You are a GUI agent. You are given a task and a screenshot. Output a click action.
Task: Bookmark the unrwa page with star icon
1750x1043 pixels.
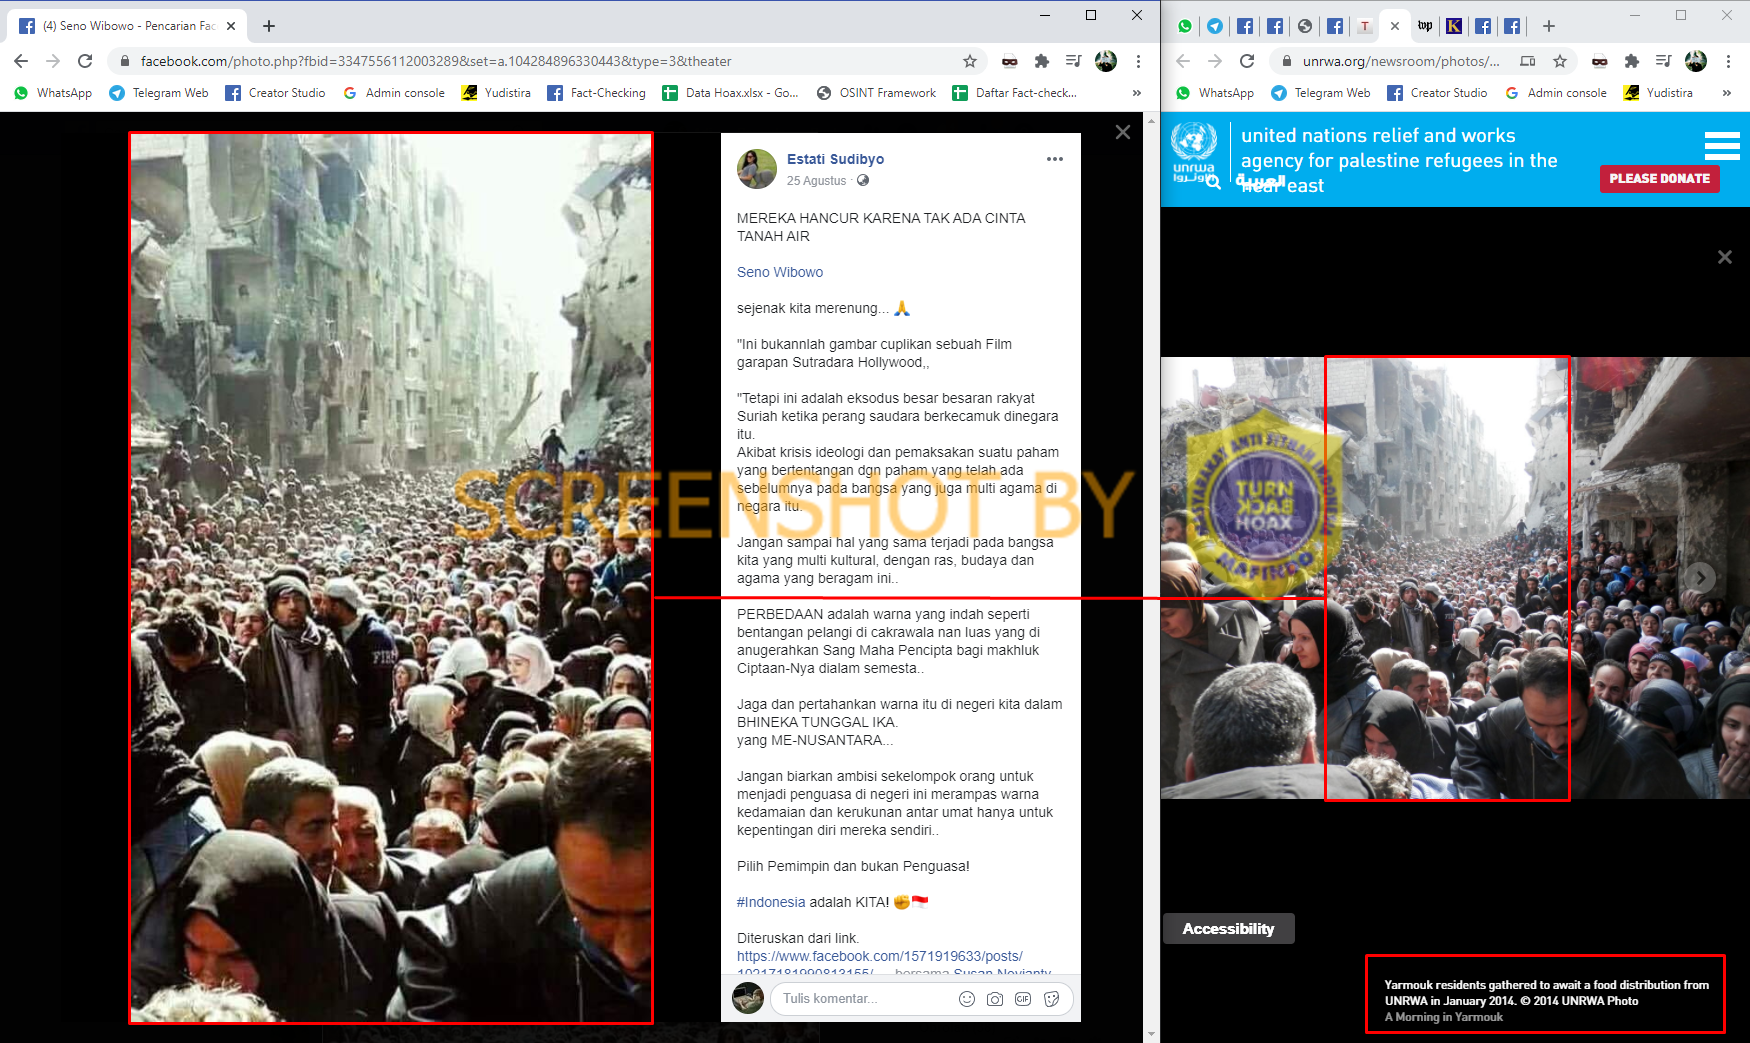1560,61
